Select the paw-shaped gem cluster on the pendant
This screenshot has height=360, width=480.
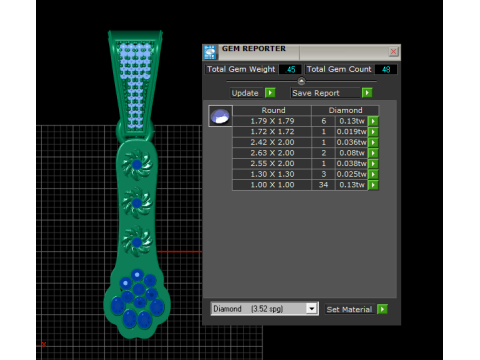(137, 300)
